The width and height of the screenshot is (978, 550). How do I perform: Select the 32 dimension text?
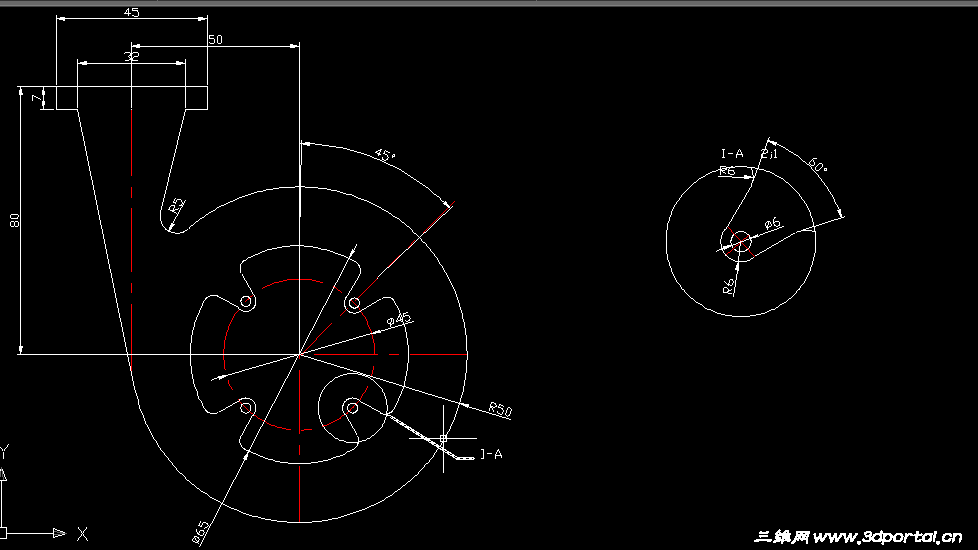132,56
